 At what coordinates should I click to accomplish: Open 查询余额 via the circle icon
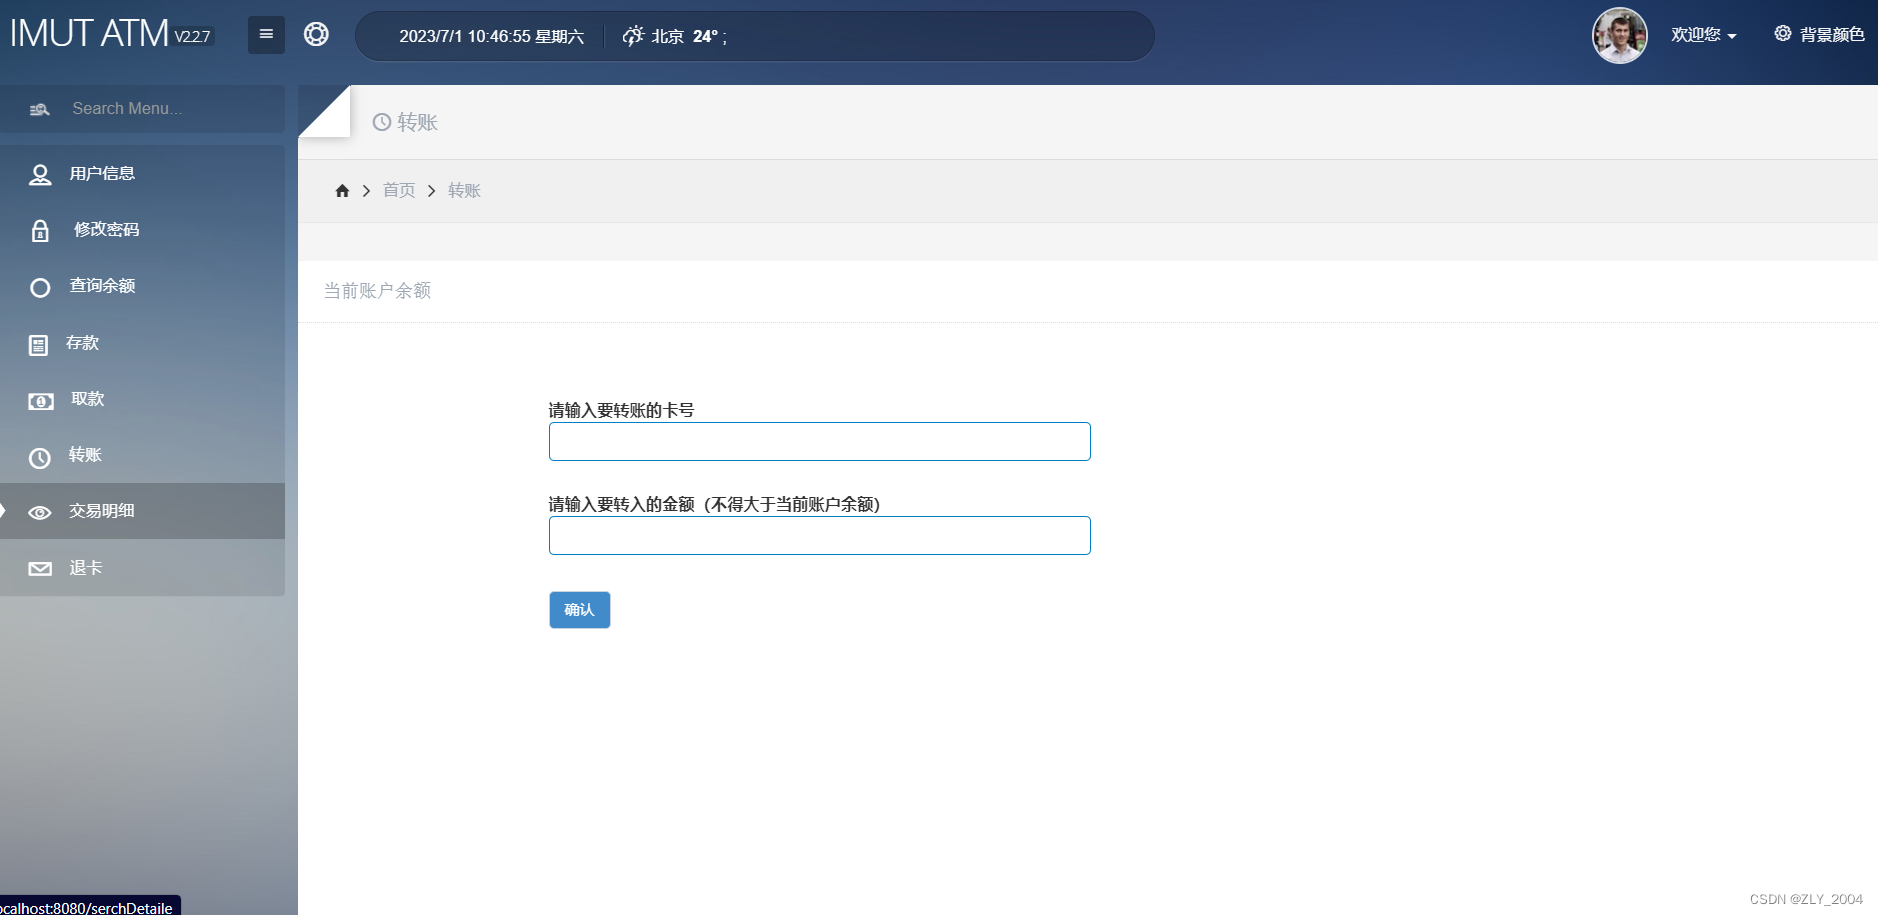point(40,287)
